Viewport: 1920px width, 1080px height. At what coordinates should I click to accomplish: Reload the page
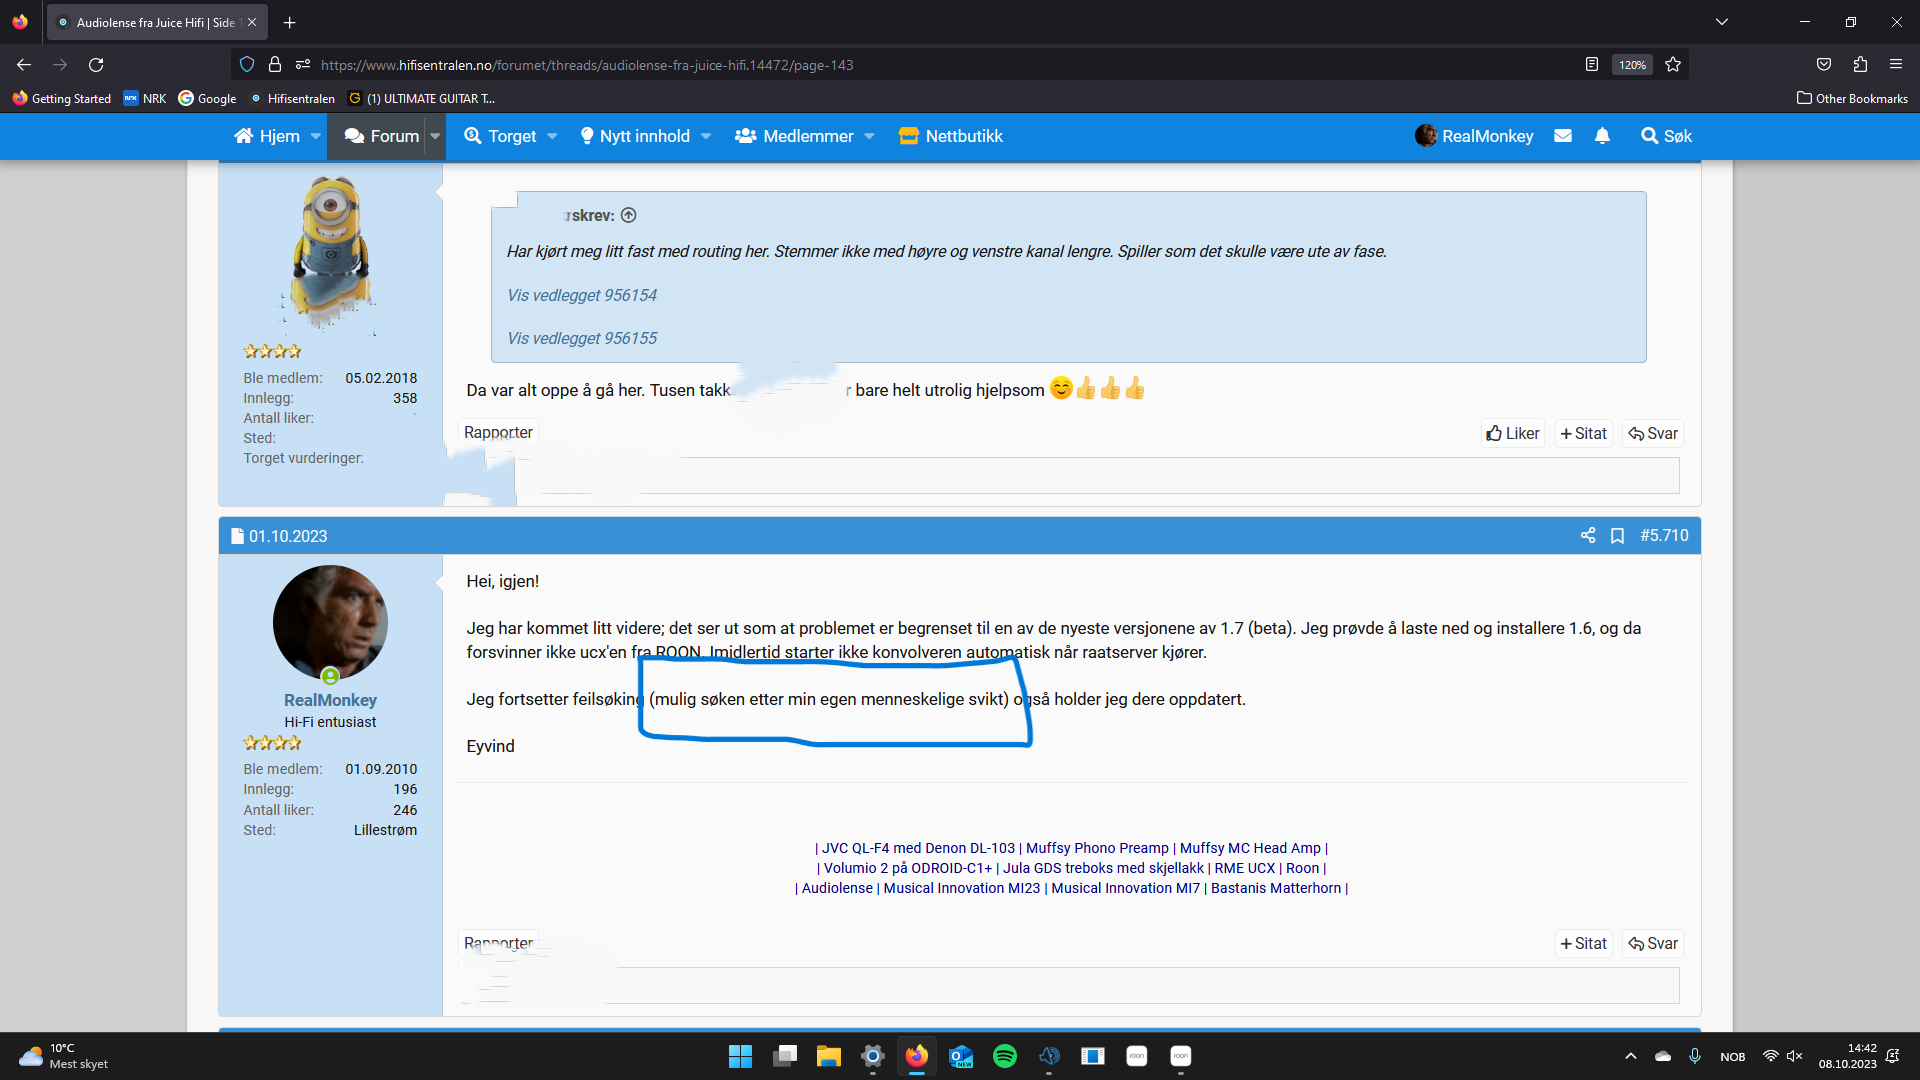tap(96, 65)
